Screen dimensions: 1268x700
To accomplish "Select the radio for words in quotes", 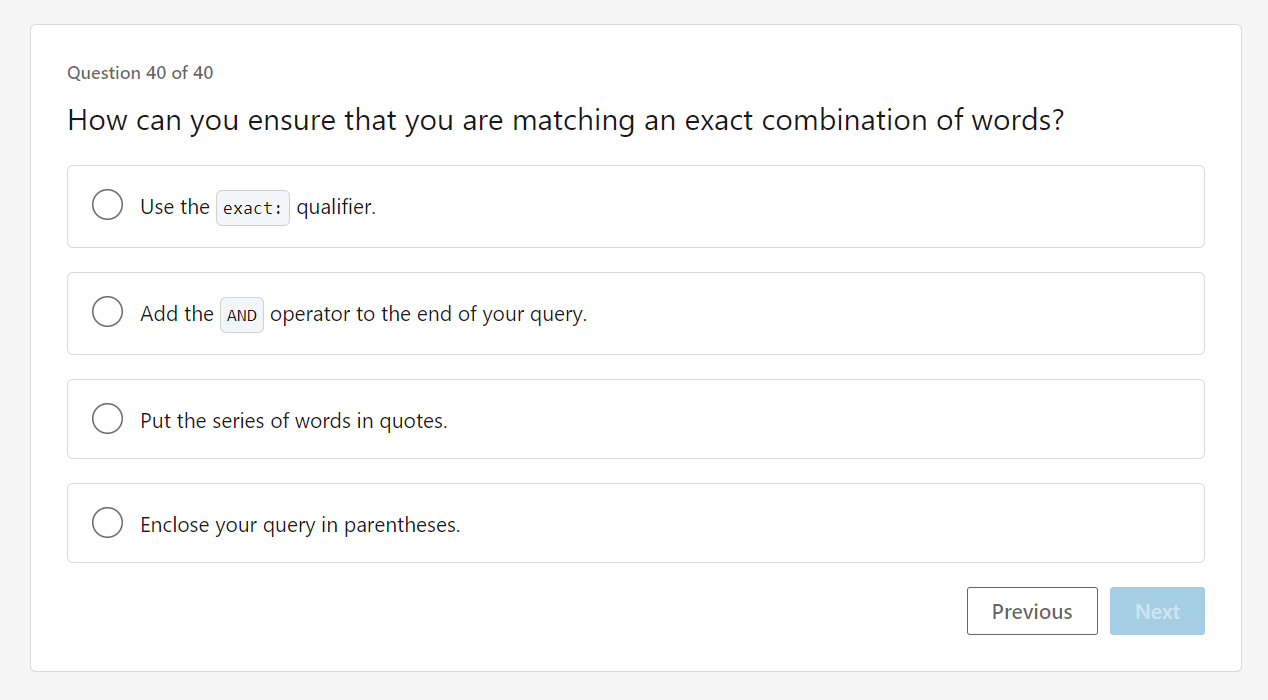I will [x=107, y=418].
